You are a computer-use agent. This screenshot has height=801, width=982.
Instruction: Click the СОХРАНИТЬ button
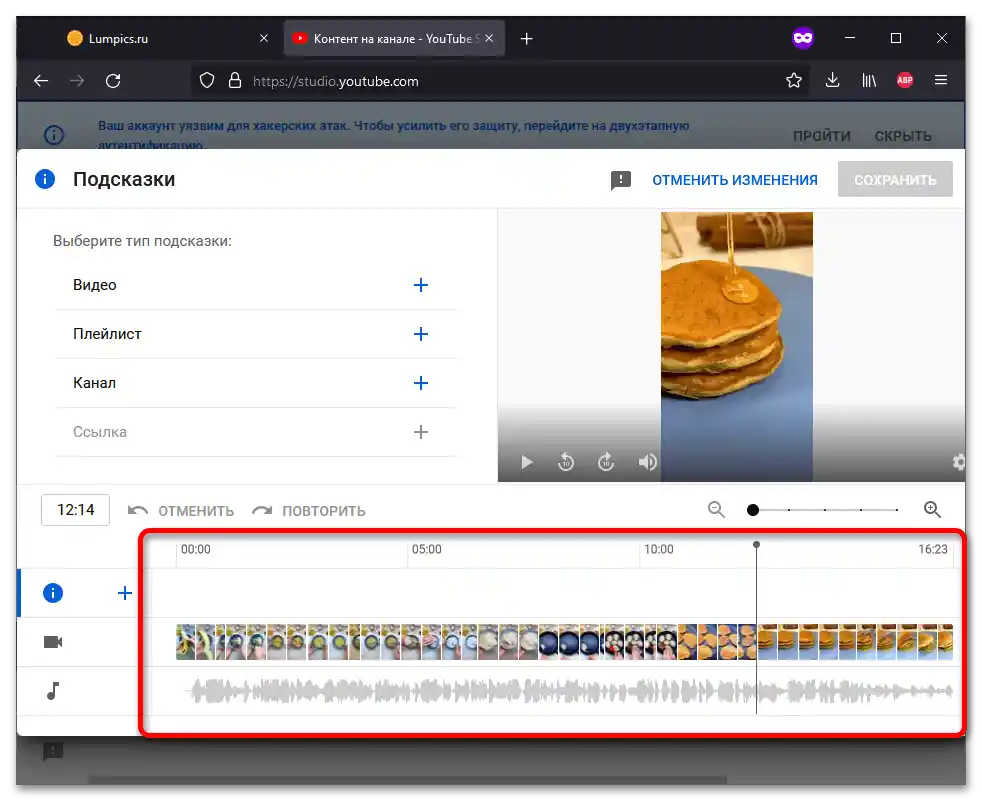[895, 179]
